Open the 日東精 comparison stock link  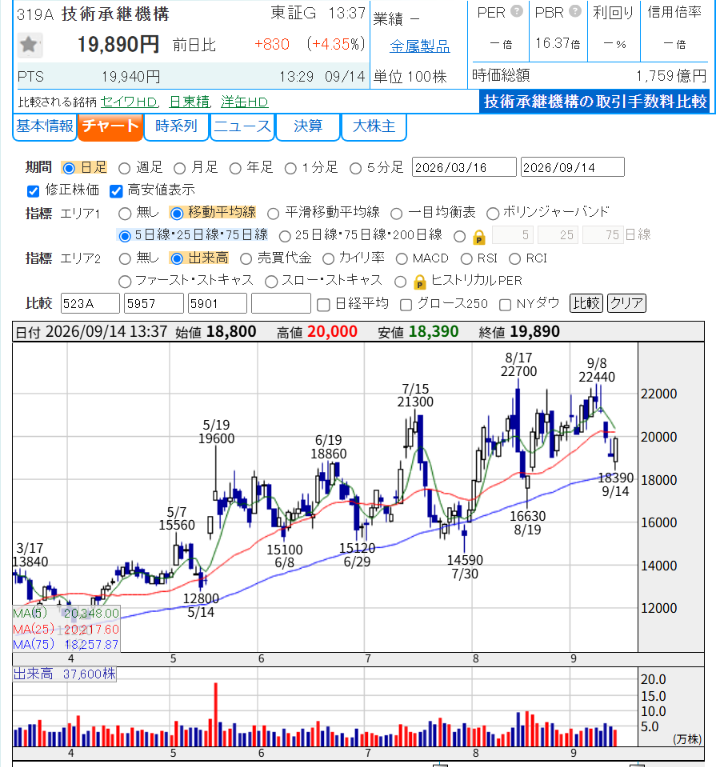pyautogui.click(x=189, y=102)
